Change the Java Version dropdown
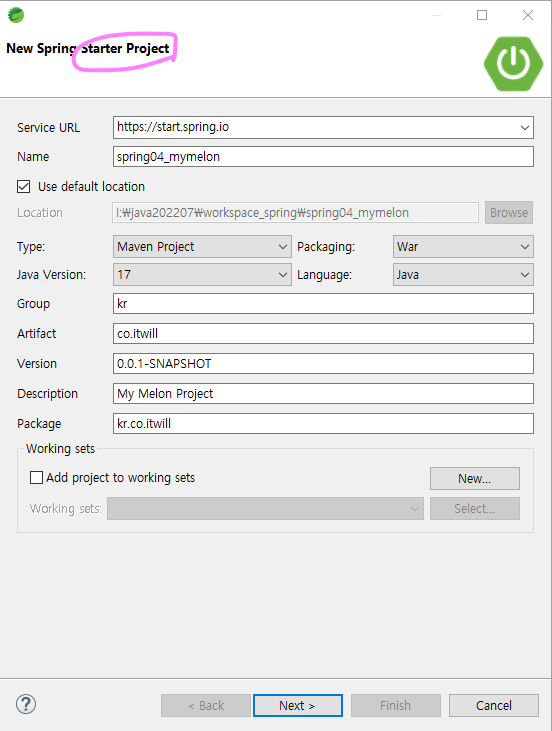This screenshot has width=552, height=731. point(202,275)
